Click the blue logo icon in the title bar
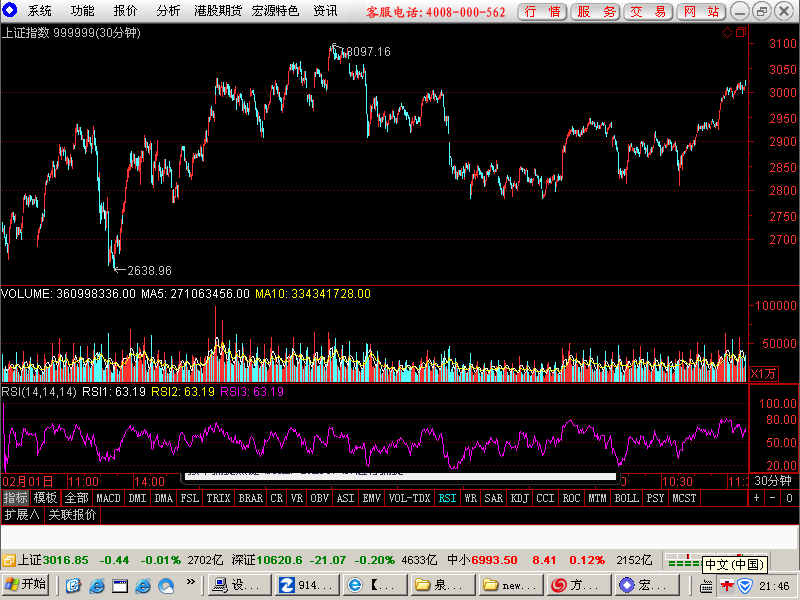800x600 pixels. [10, 10]
